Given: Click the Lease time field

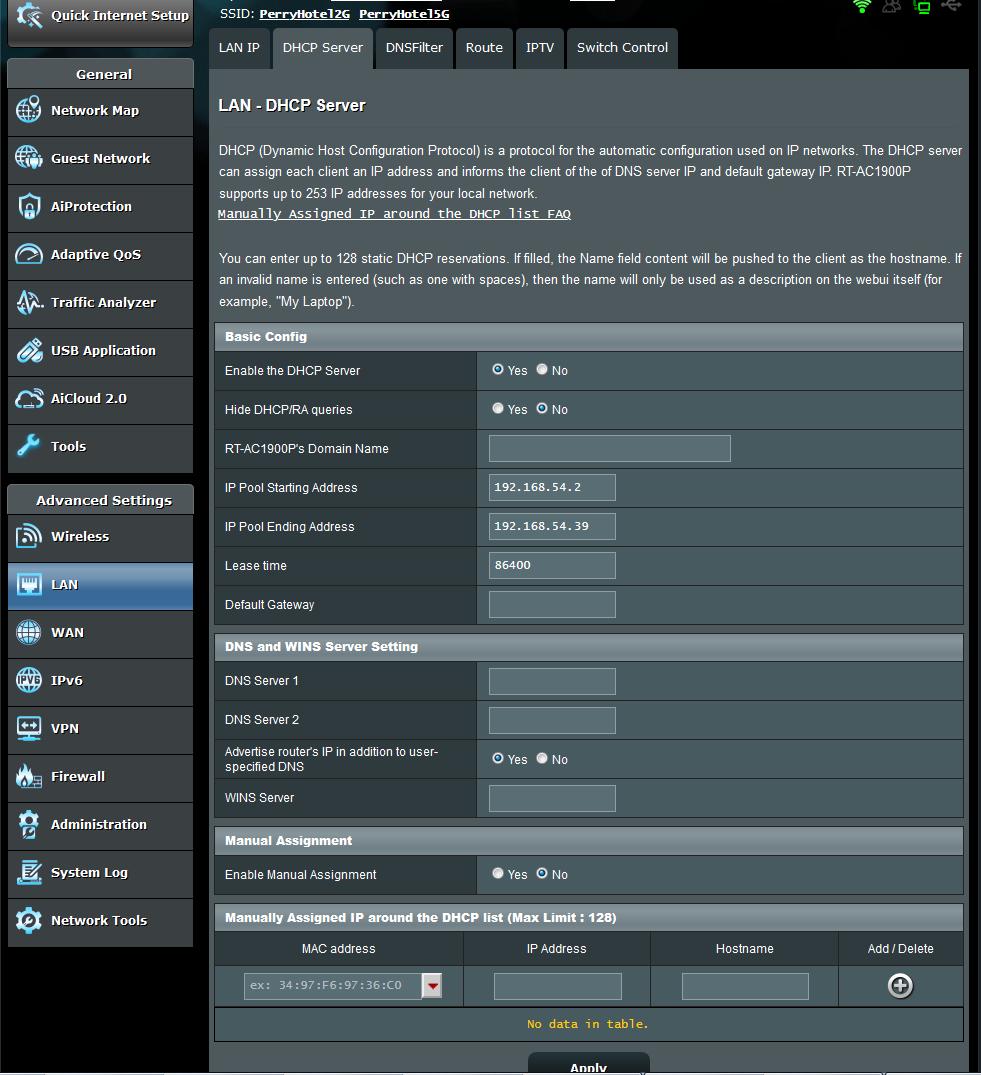Looking at the screenshot, I should click(x=552, y=566).
